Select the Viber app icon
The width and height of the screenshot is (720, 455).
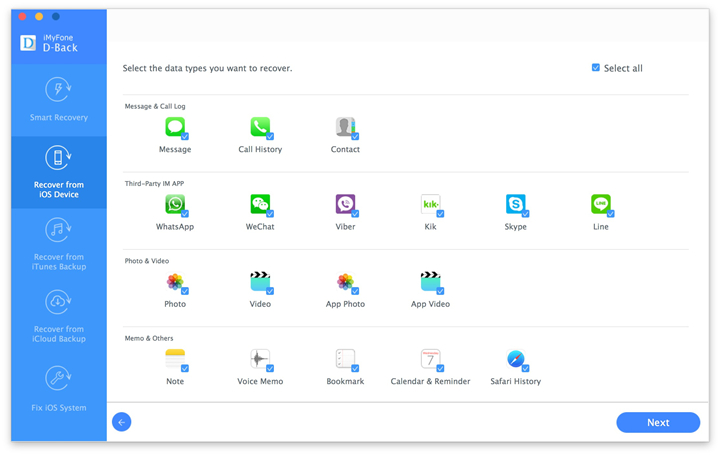point(345,204)
